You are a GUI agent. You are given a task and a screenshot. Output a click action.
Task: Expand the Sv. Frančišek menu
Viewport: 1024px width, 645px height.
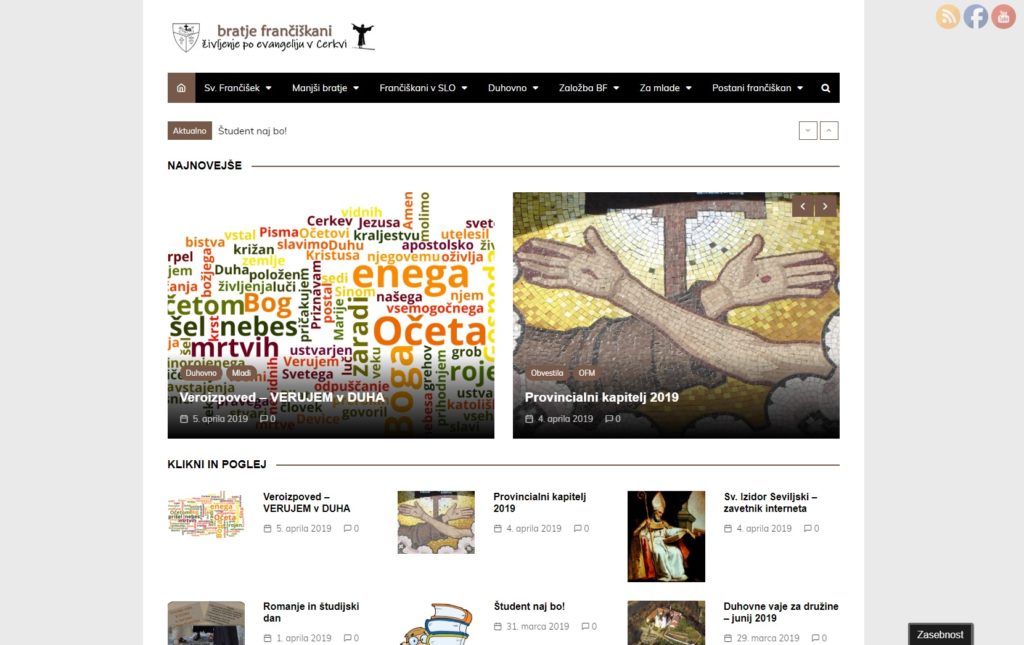tap(238, 87)
